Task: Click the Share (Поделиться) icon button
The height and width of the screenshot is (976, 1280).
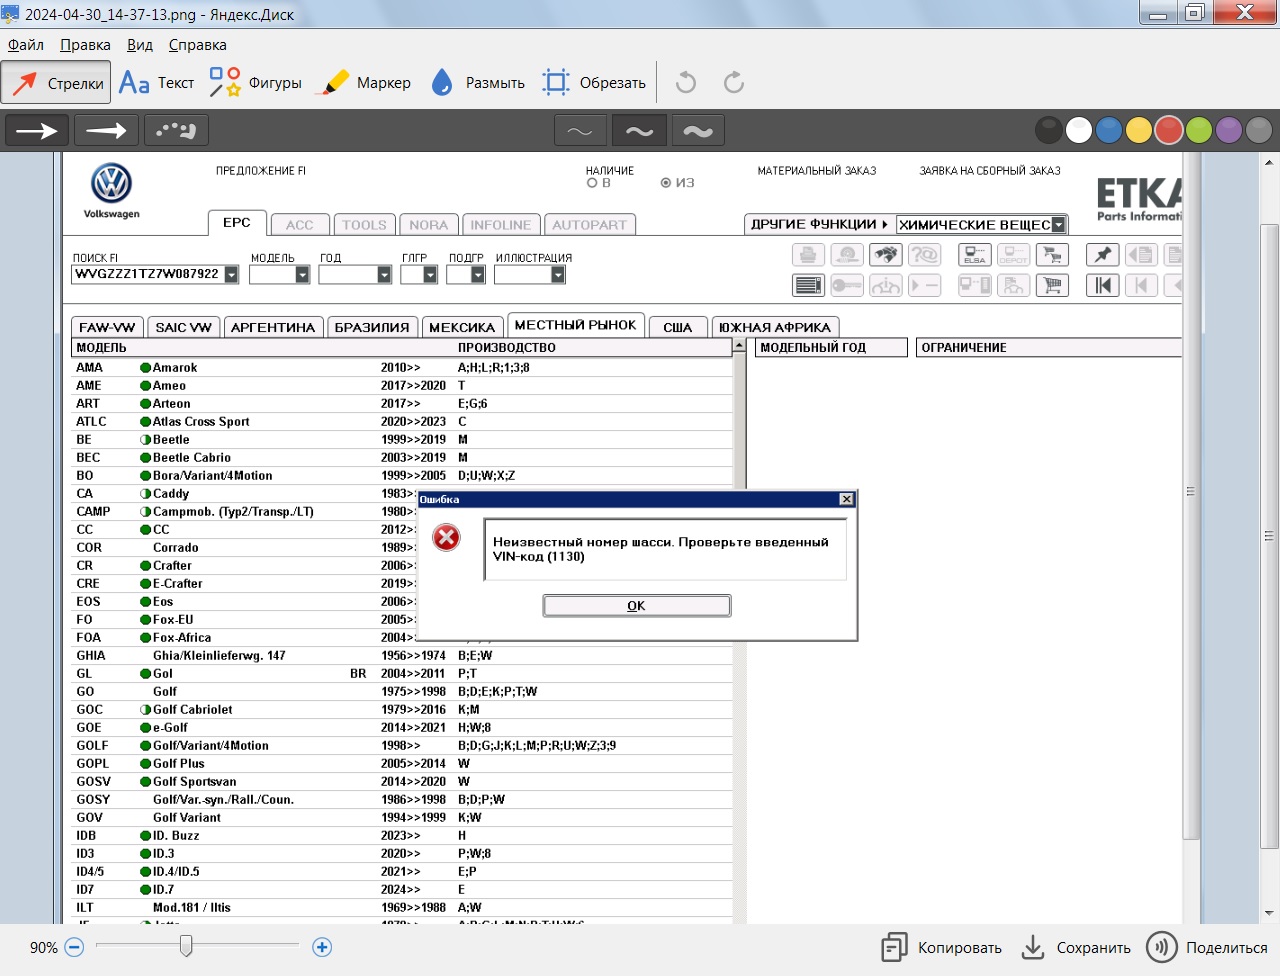Action: tap(1162, 947)
